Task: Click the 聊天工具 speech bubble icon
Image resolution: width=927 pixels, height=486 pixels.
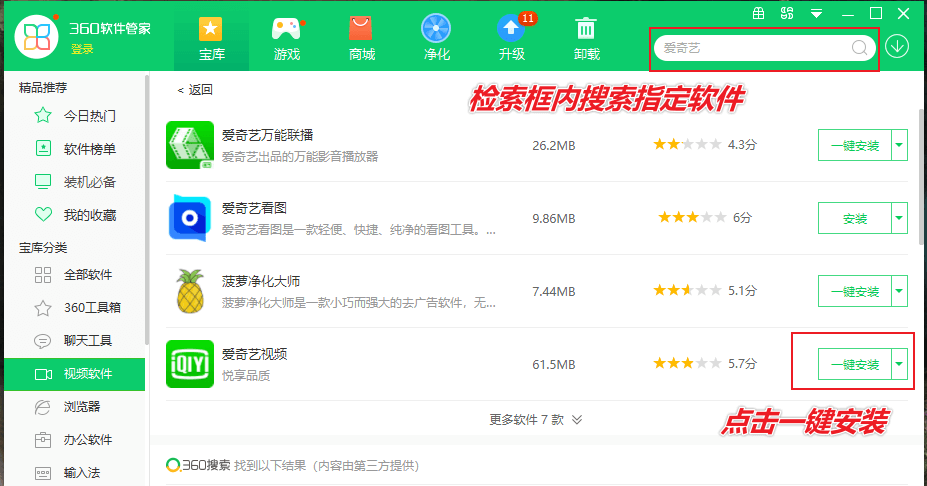Action: (x=43, y=341)
